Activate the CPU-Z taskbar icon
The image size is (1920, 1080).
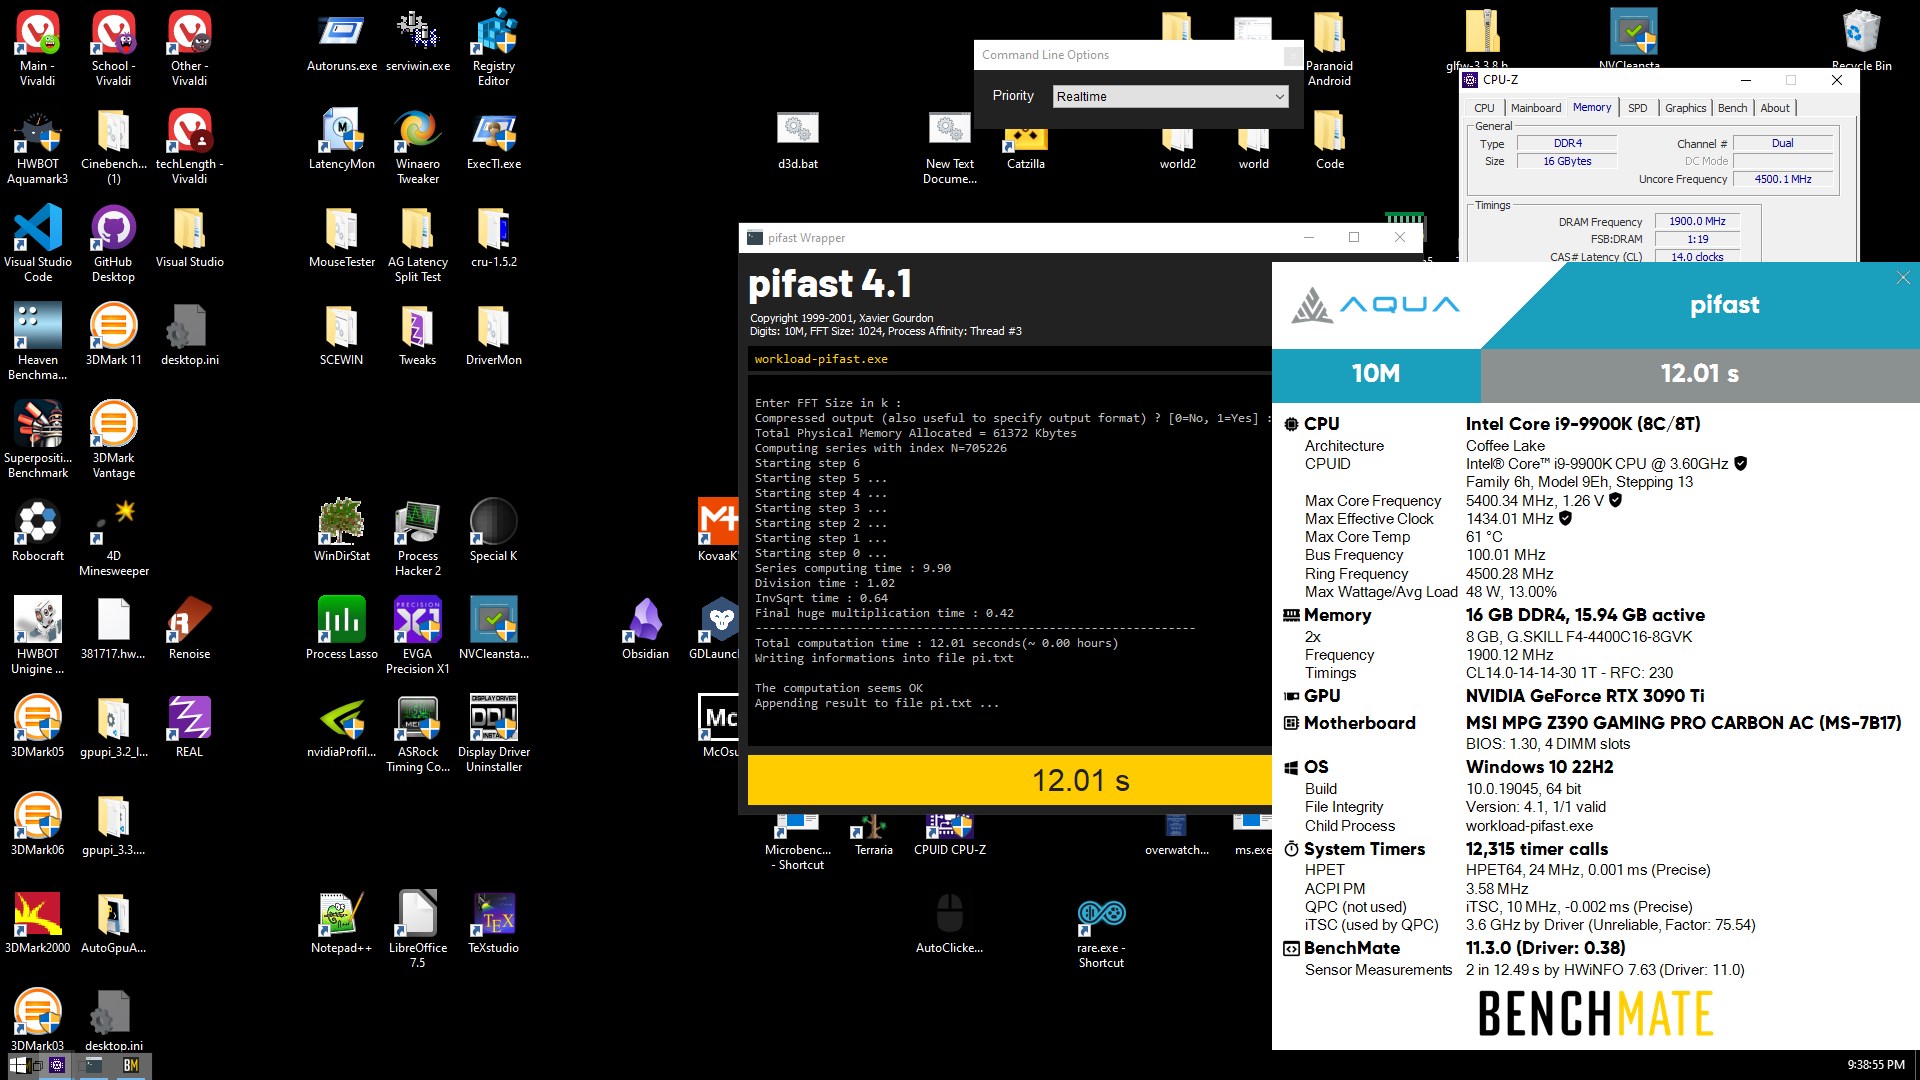(x=57, y=1065)
